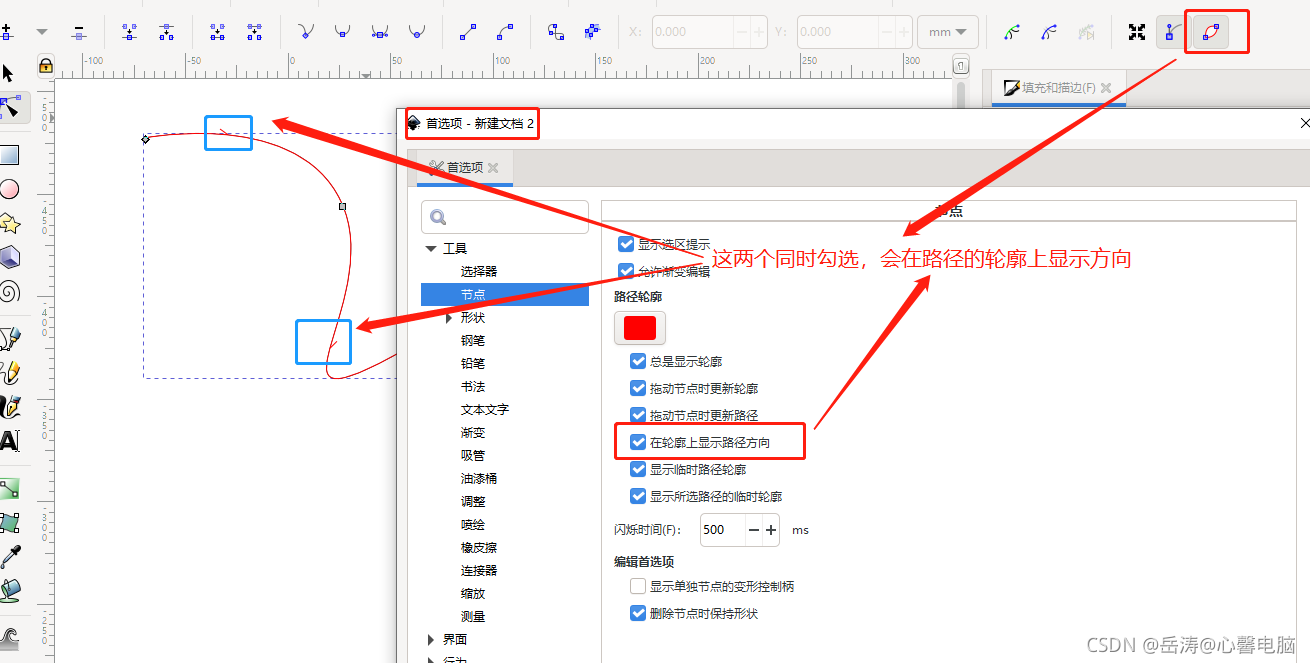This screenshot has width=1310, height=663.
Task: Open the mm units dropdown
Action: tap(948, 32)
